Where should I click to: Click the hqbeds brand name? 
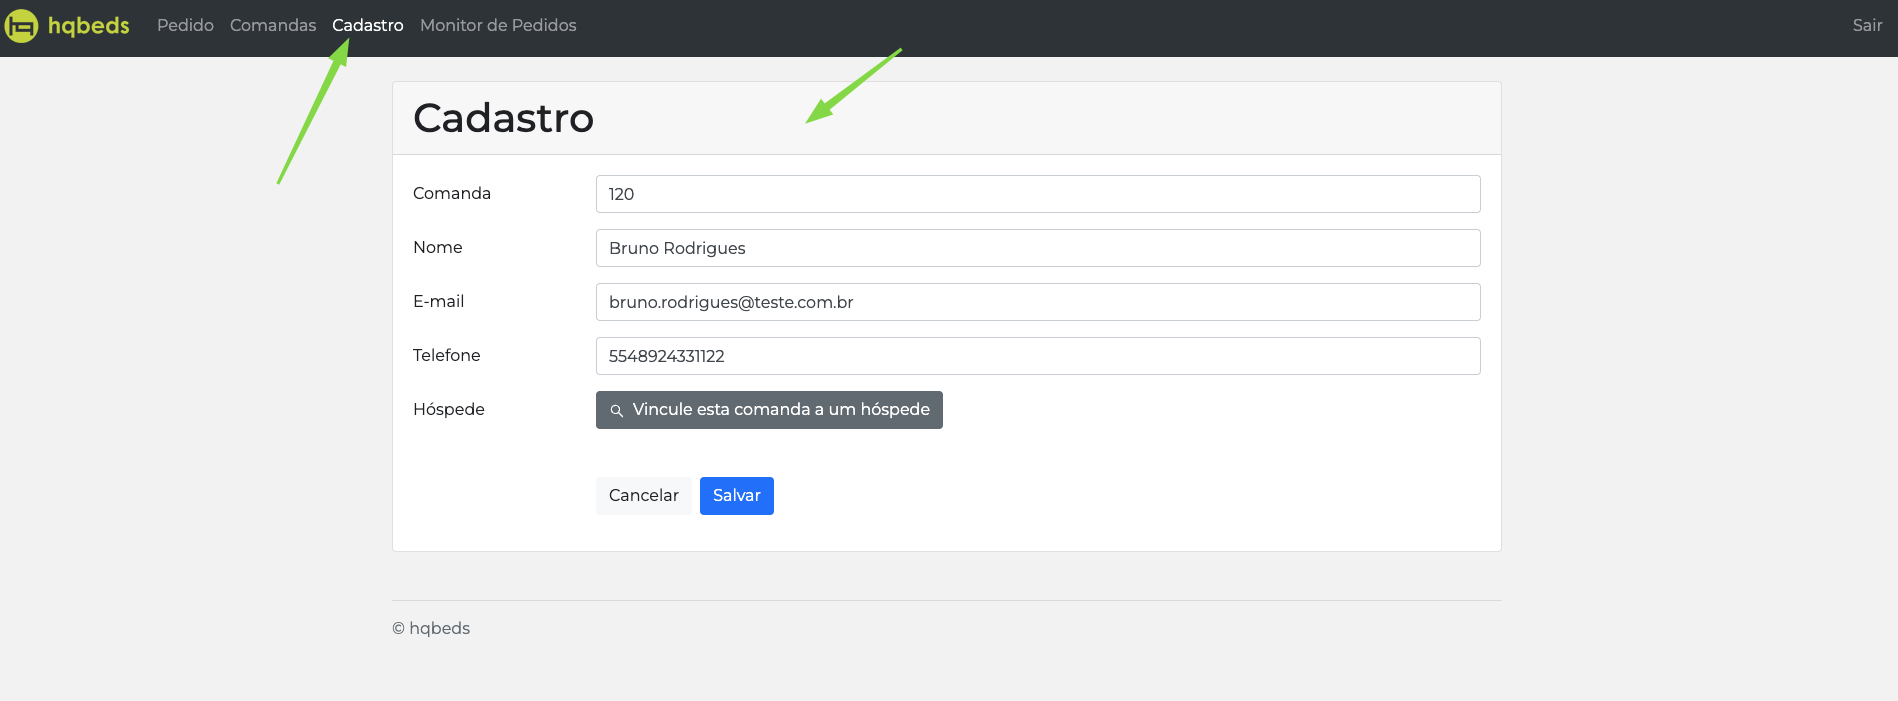coord(89,25)
